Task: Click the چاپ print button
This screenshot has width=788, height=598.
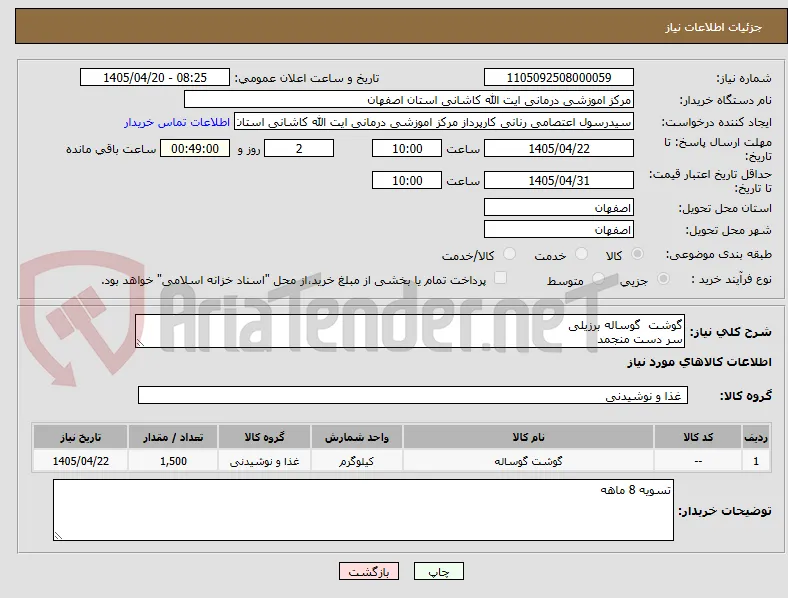Action: pos(439,571)
